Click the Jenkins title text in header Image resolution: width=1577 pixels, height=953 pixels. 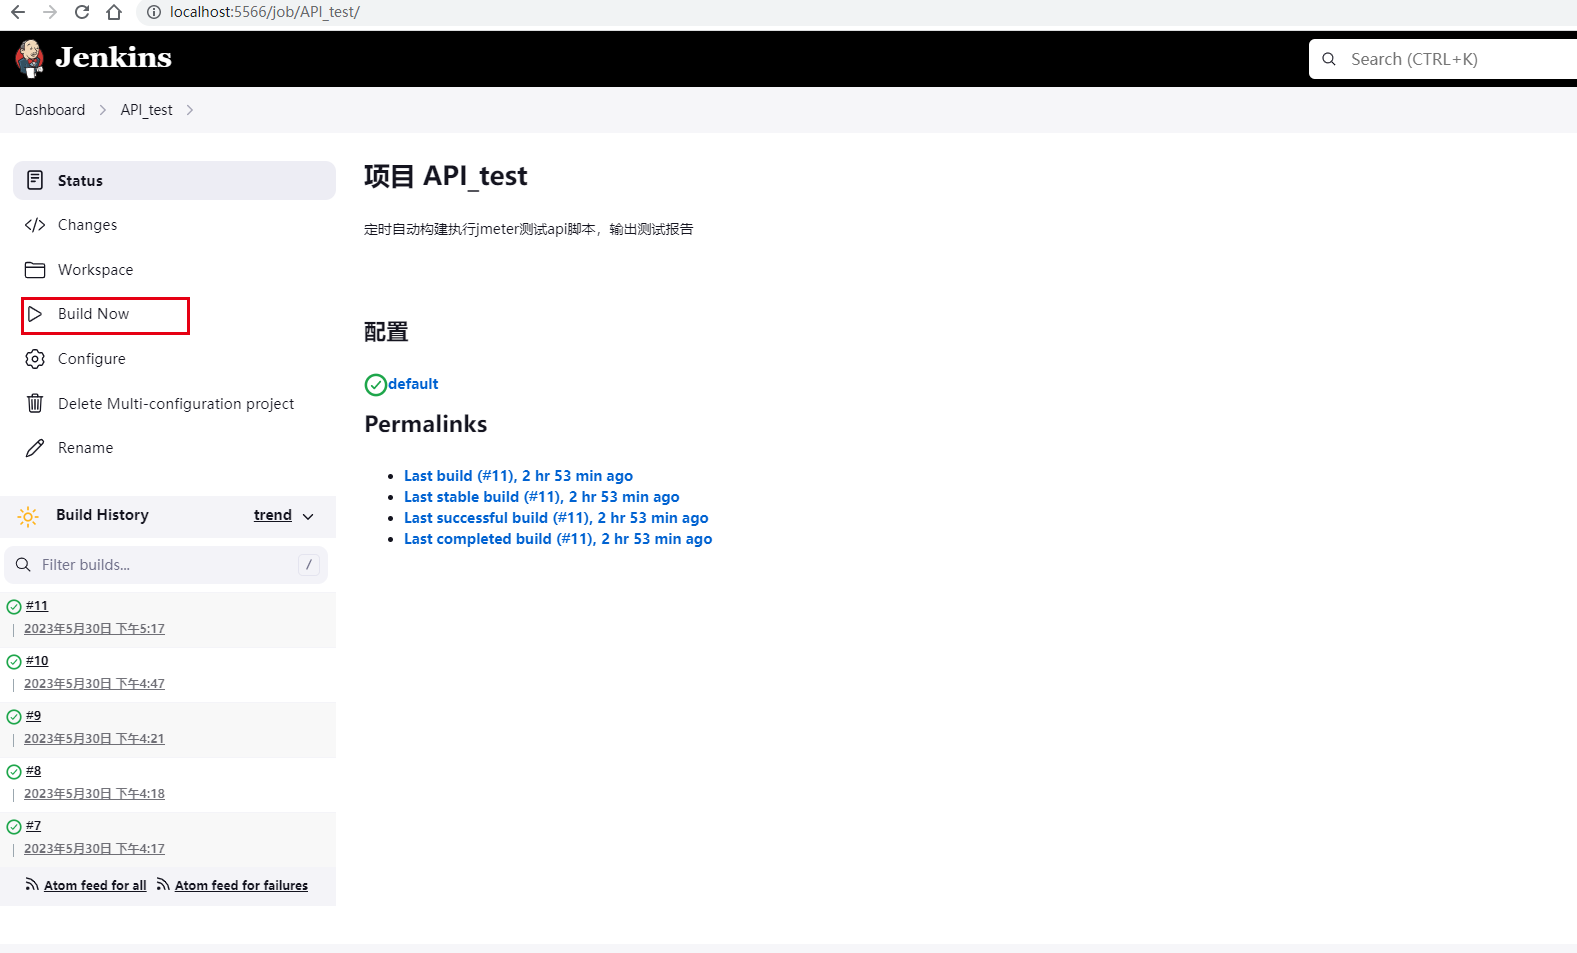[113, 58]
